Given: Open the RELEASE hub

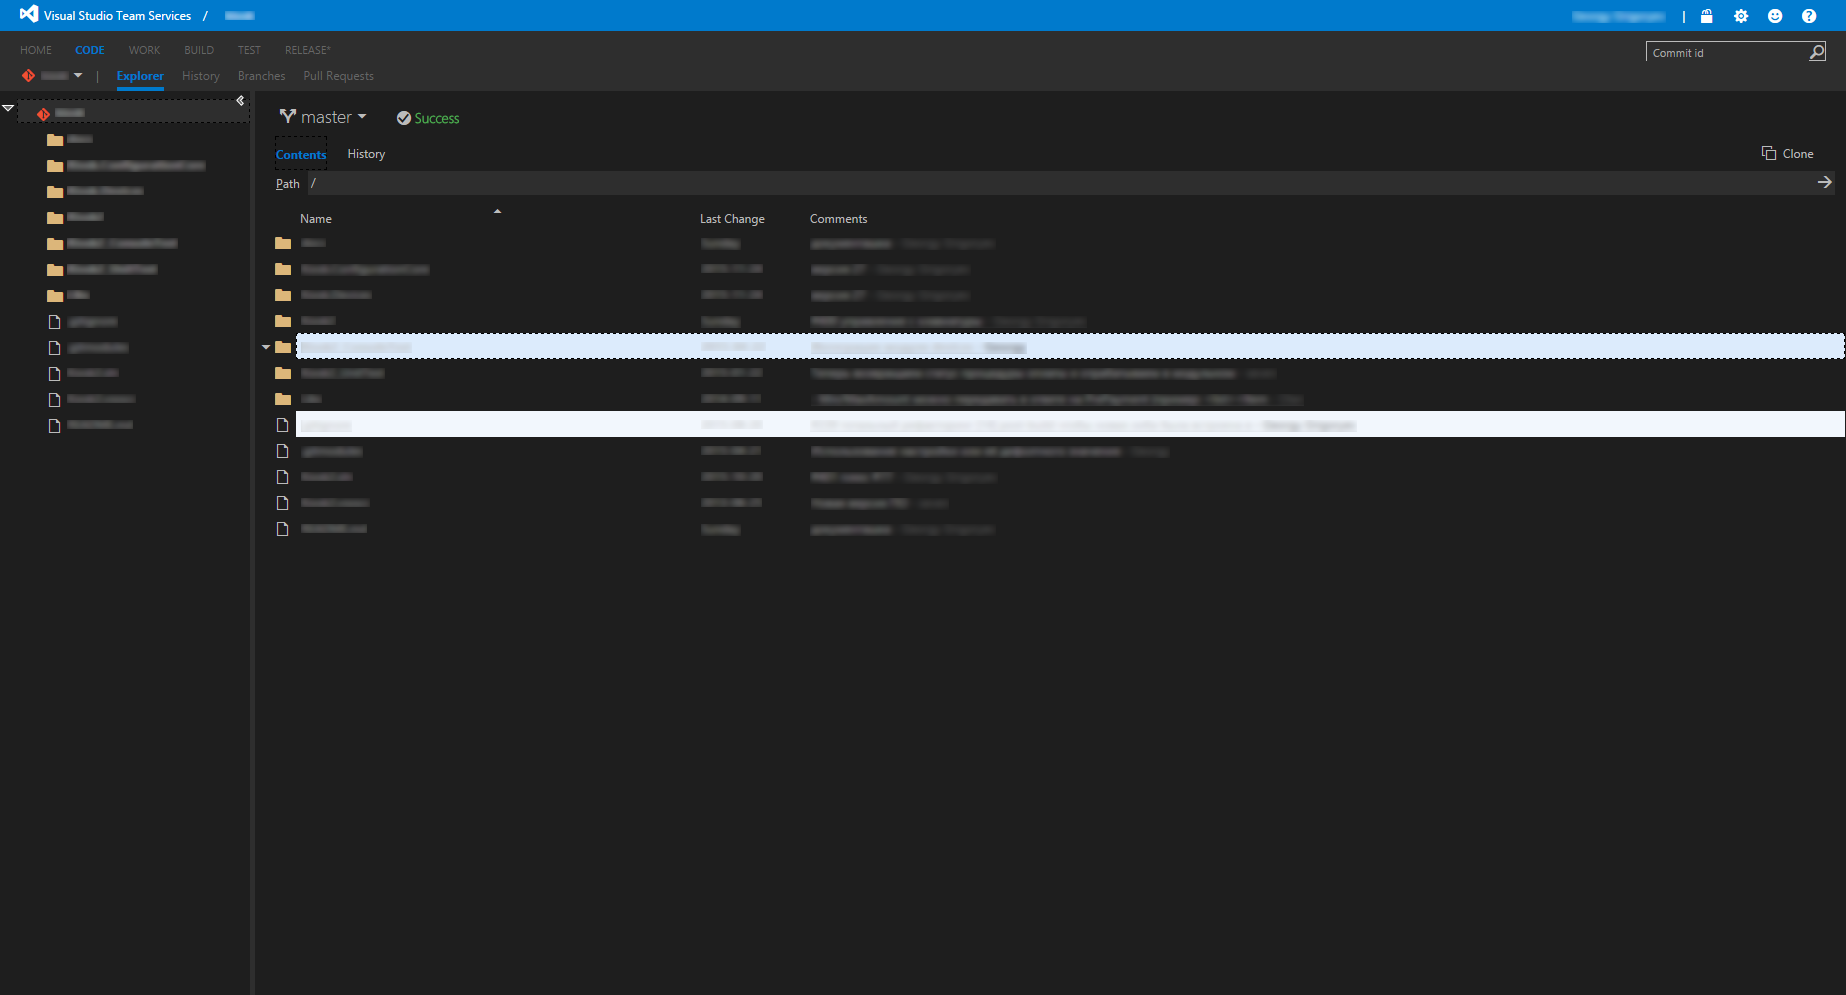Looking at the screenshot, I should [x=307, y=50].
